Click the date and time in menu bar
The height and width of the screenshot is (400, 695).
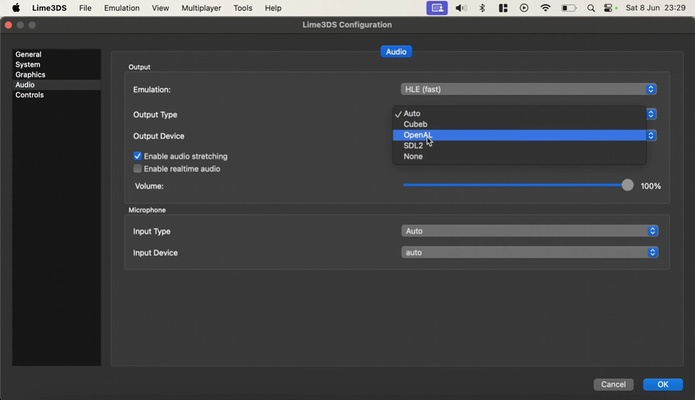point(656,8)
